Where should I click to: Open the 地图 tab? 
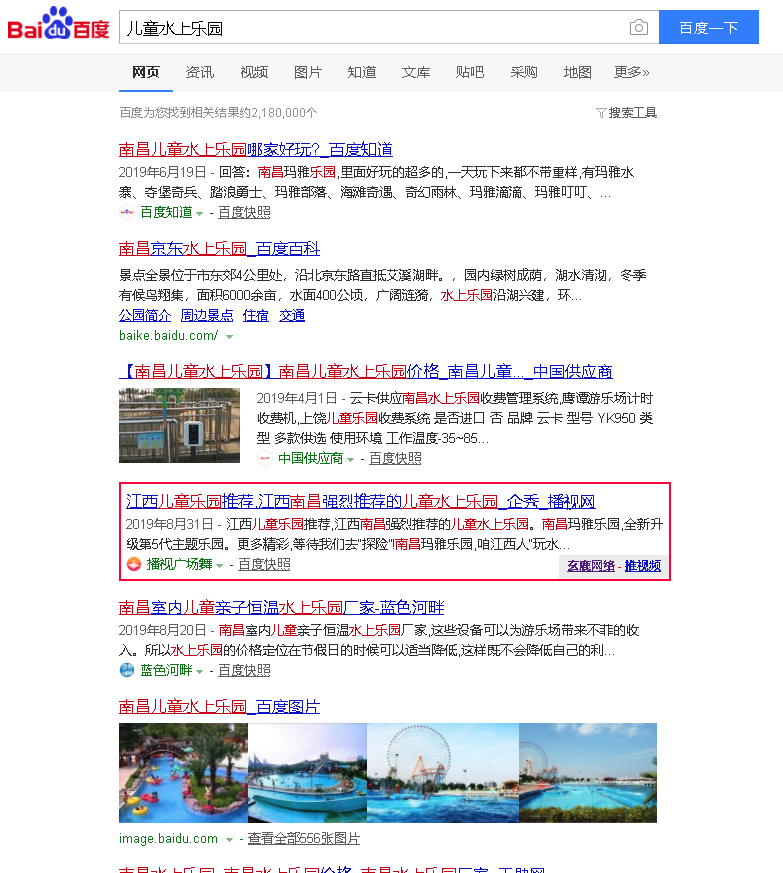pos(578,72)
